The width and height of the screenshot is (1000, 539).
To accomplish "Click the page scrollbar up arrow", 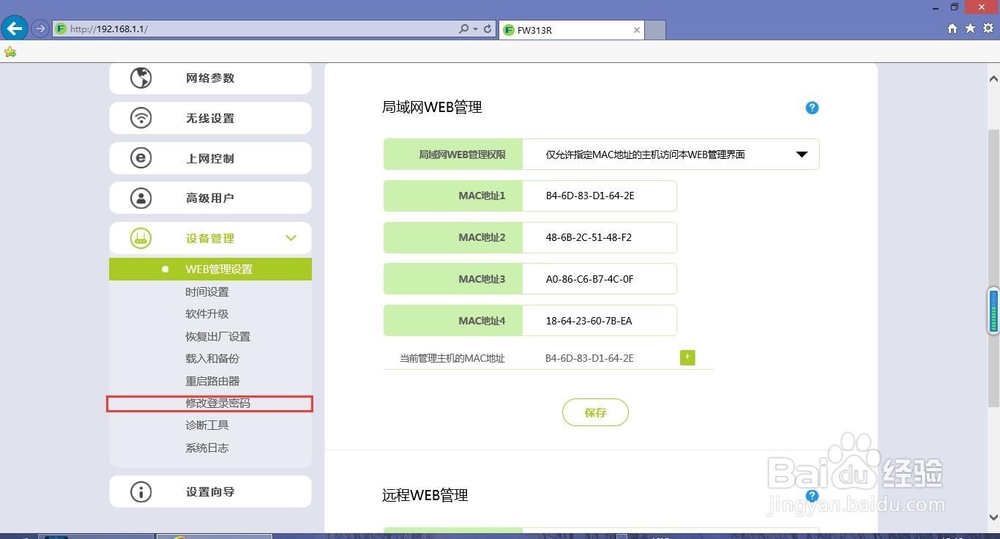I will 993,79.
